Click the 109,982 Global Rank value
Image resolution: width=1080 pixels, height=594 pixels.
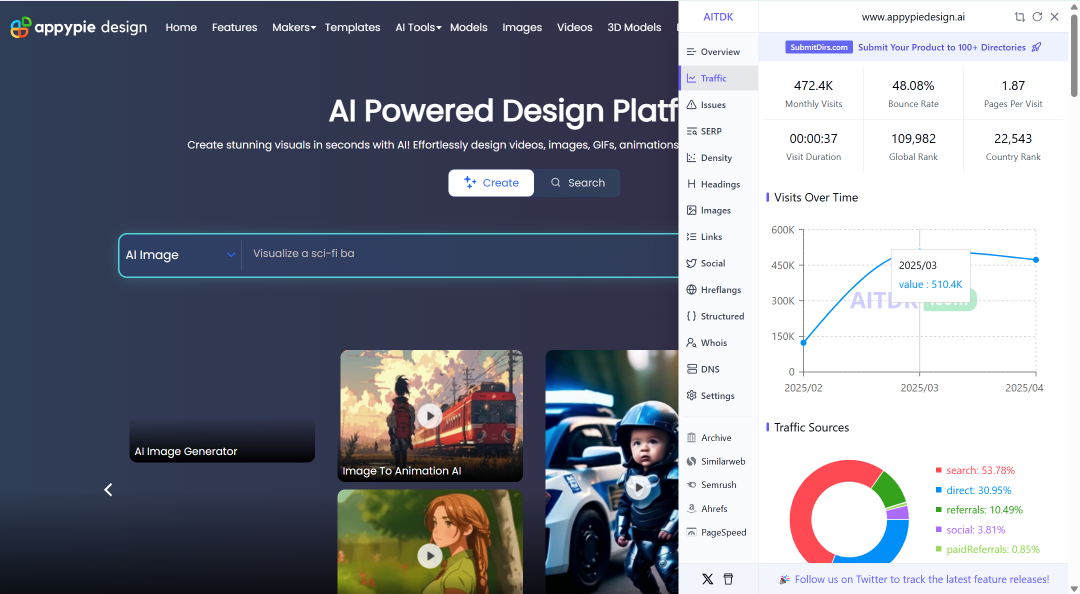pyautogui.click(x=913, y=139)
